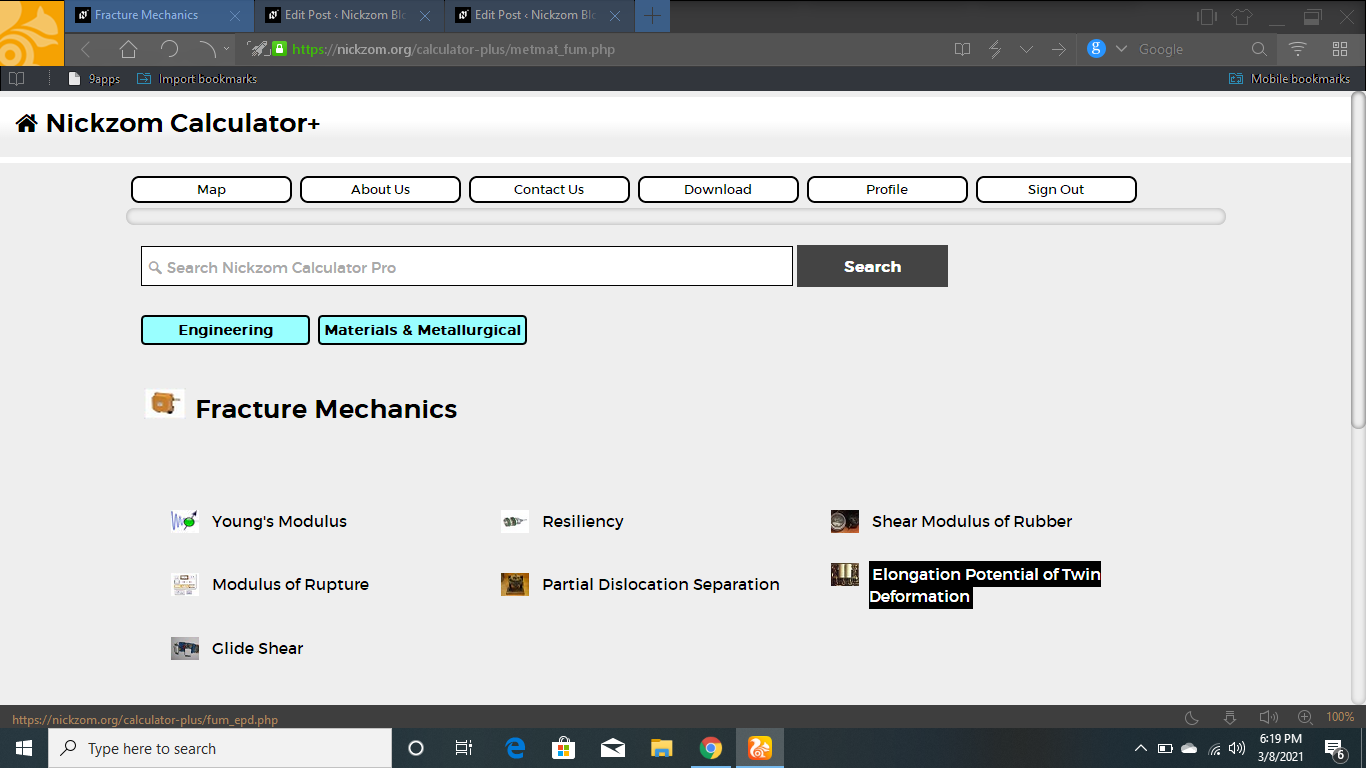Click the T-shirt skin icon in title bar
1366x768 pixels.
point(1242,16)
